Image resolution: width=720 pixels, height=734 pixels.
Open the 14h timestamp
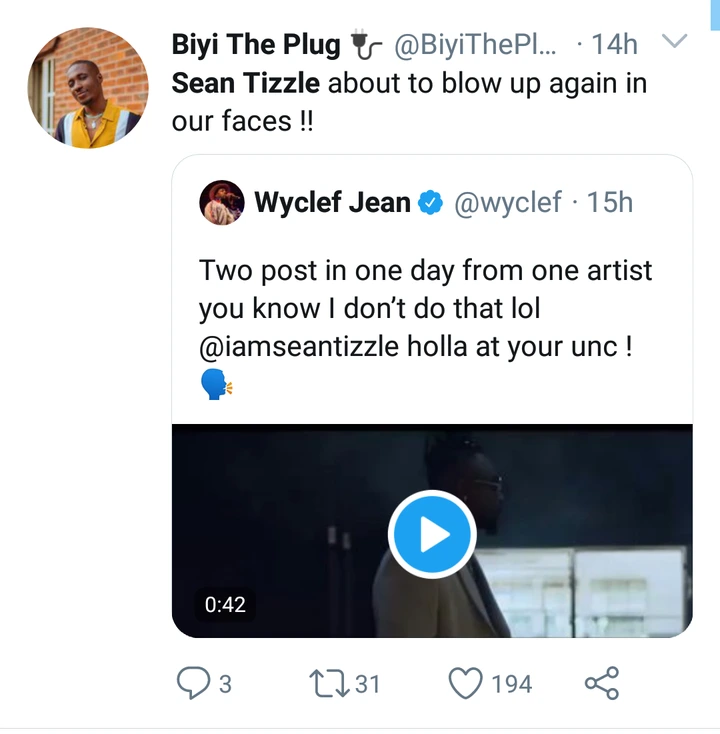[x=615, y=44]
